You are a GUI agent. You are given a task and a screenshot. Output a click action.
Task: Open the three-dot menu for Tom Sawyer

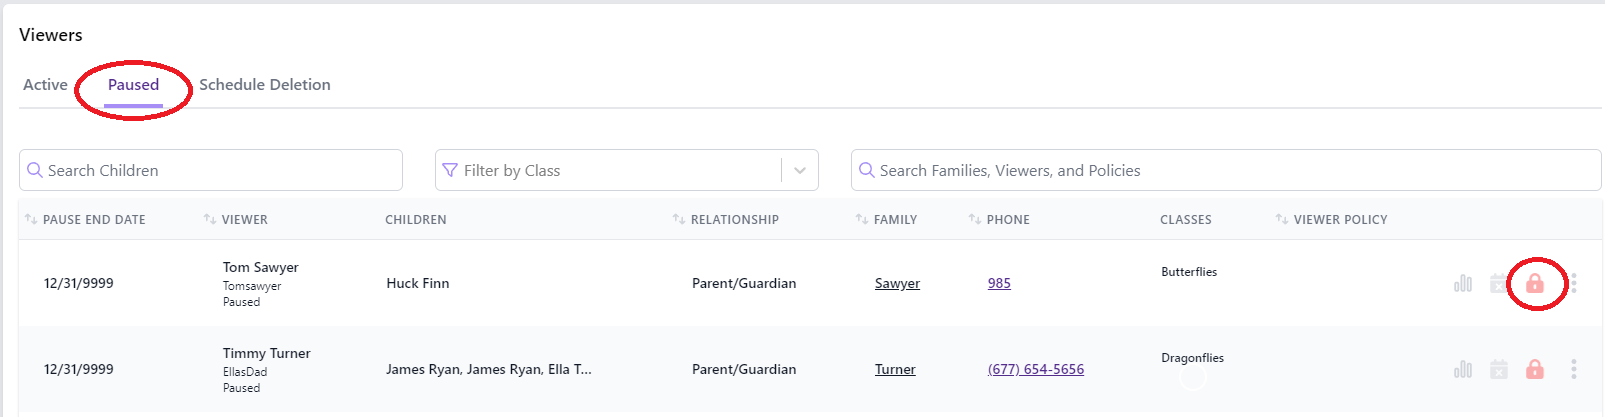pos(1573,283)
